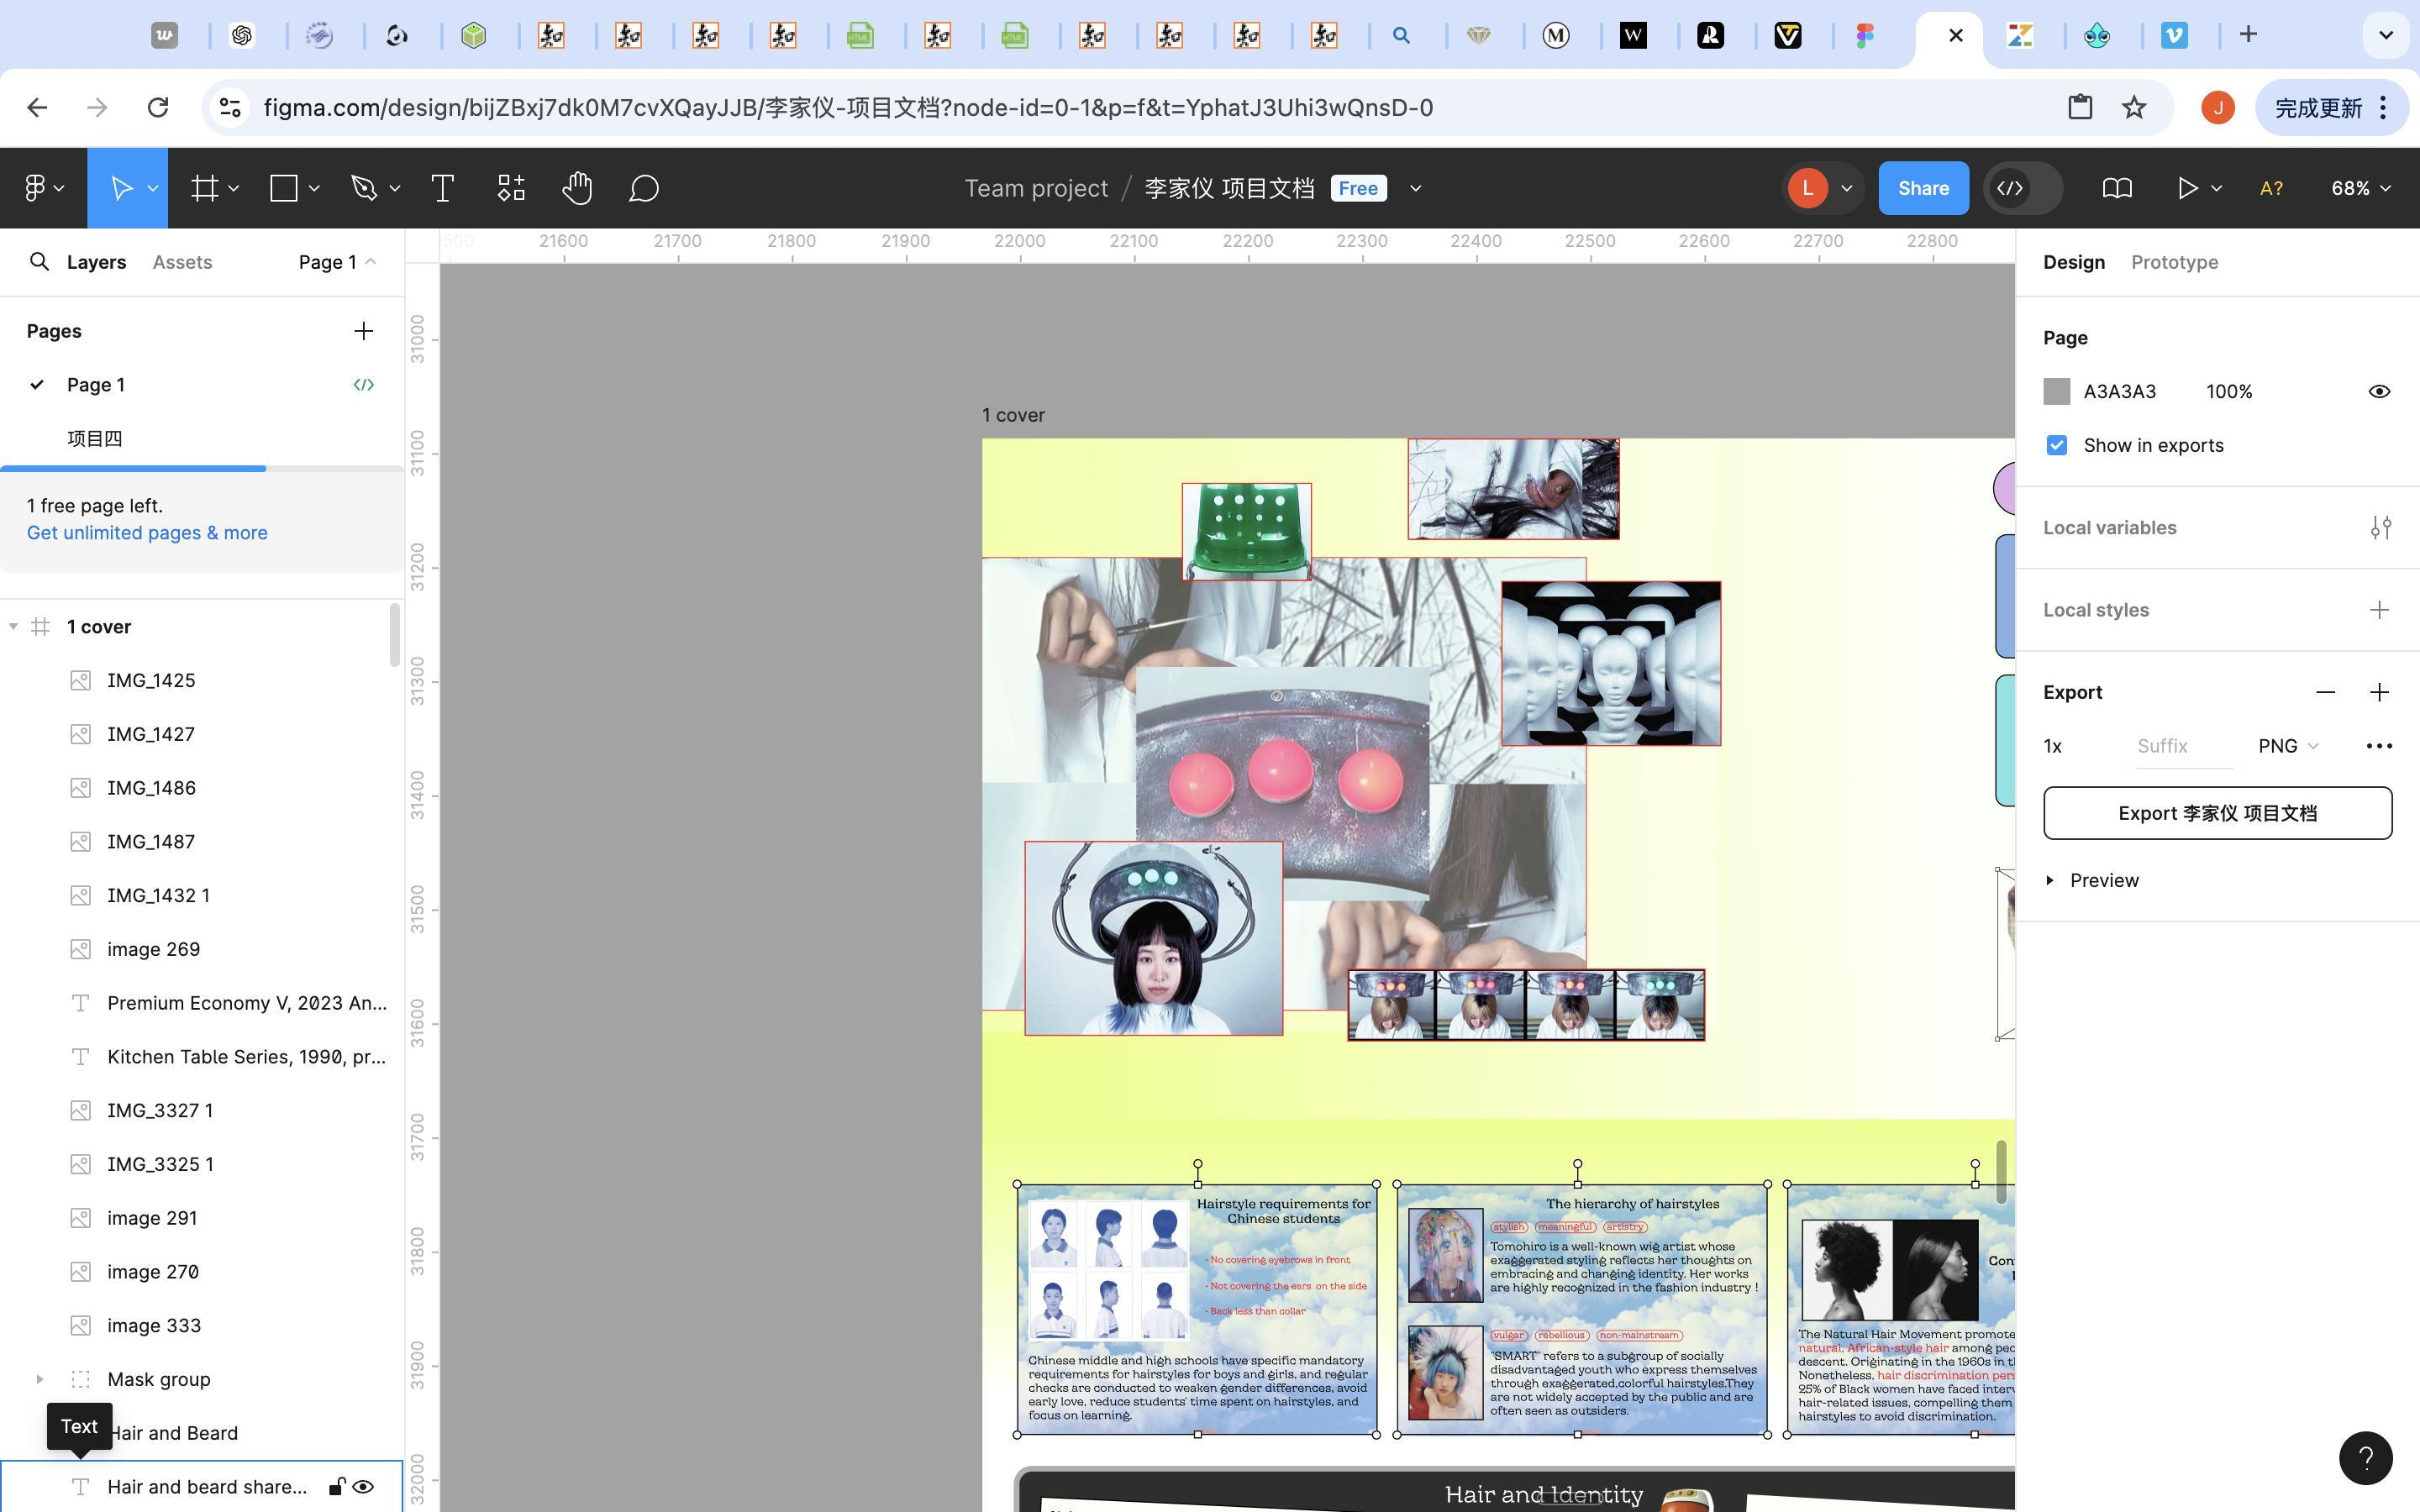Select the Text tool in toolbar
Viewport: 2420px width, 1512px height.
(x=442, y=188)
